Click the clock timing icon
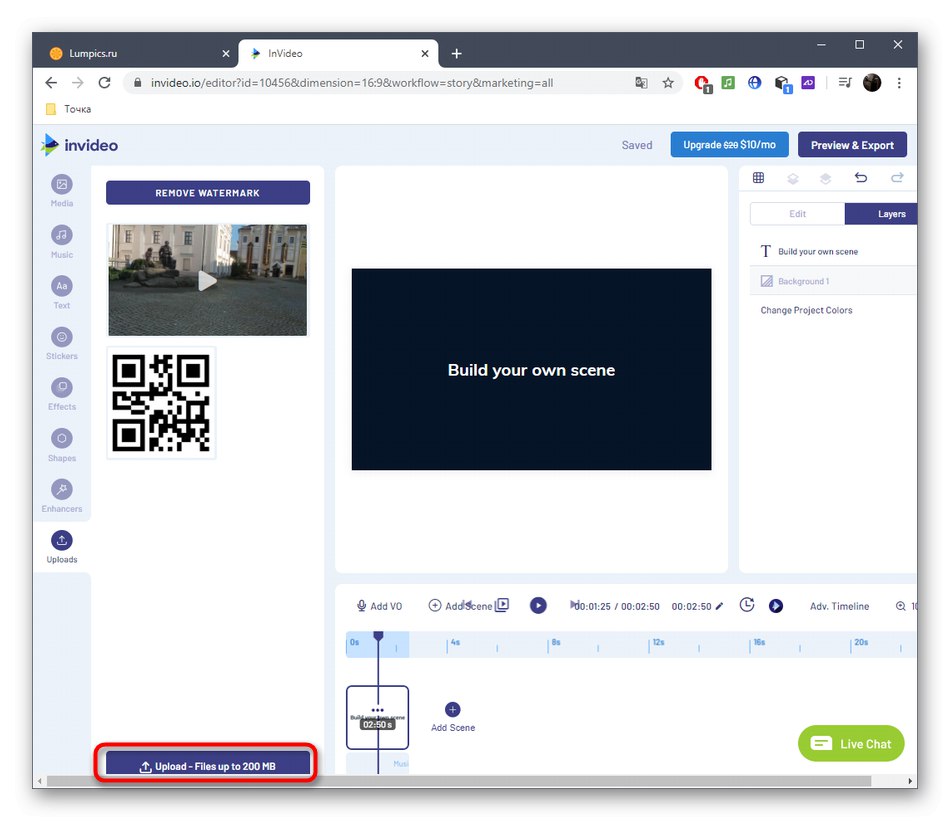This screenshot has height=821, width=950. (747, 605)
